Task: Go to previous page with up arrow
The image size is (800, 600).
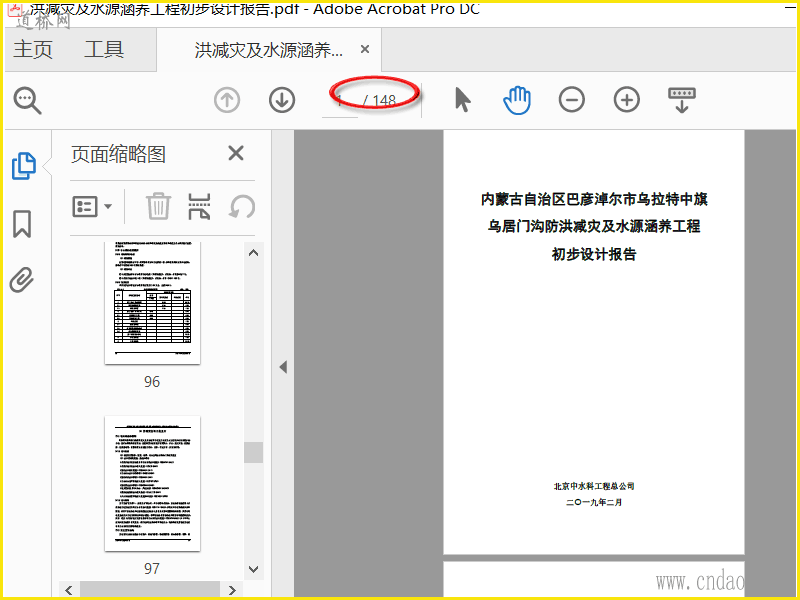Action: (227, 100)
